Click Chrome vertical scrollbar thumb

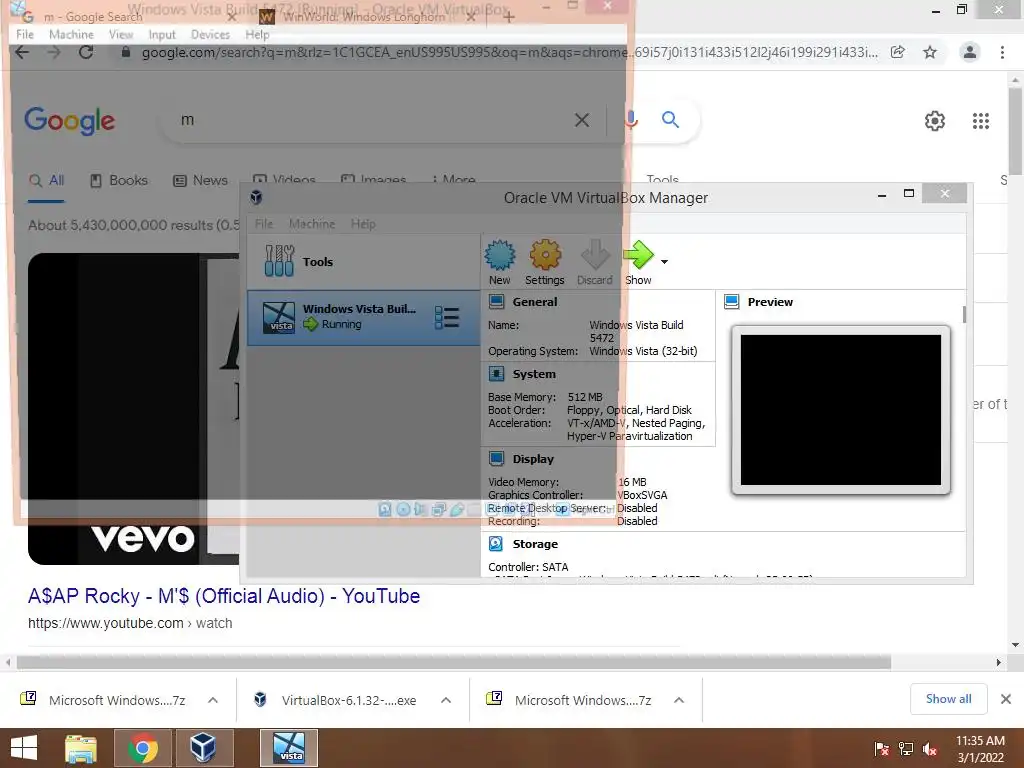click(1015, 131)
